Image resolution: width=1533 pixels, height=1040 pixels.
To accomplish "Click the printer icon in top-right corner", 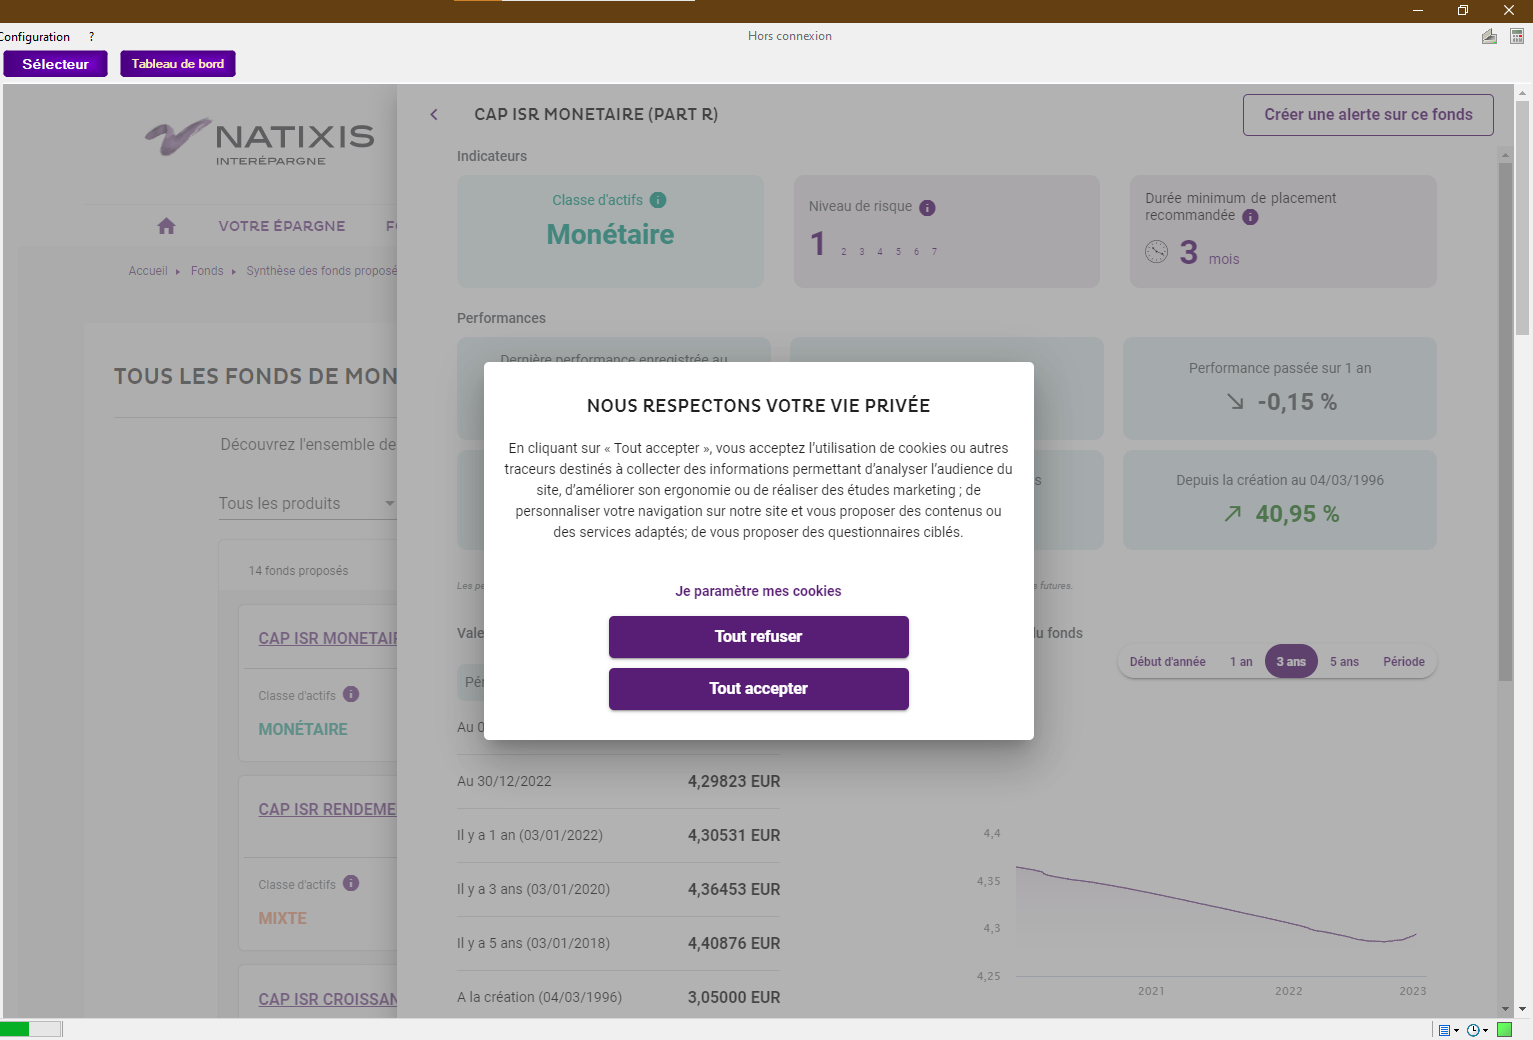I will 1489,37.
